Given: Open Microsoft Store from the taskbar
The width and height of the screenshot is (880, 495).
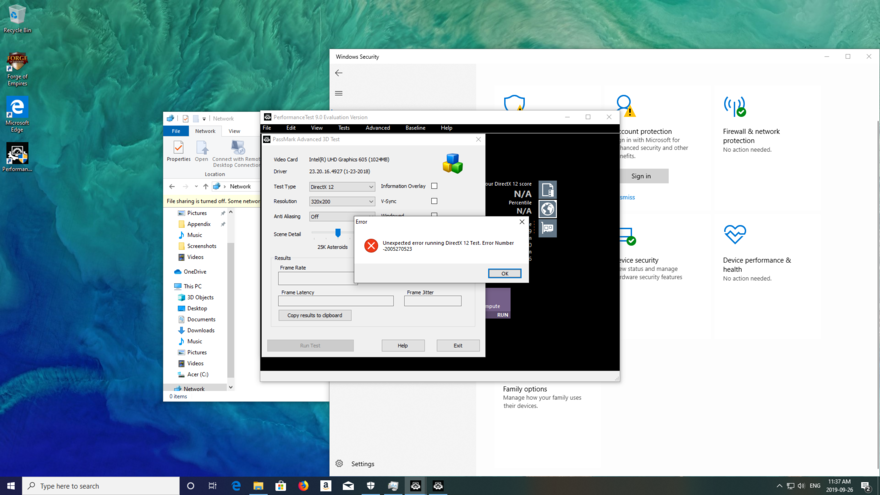Looking at the screenshot, I should 281,486.
